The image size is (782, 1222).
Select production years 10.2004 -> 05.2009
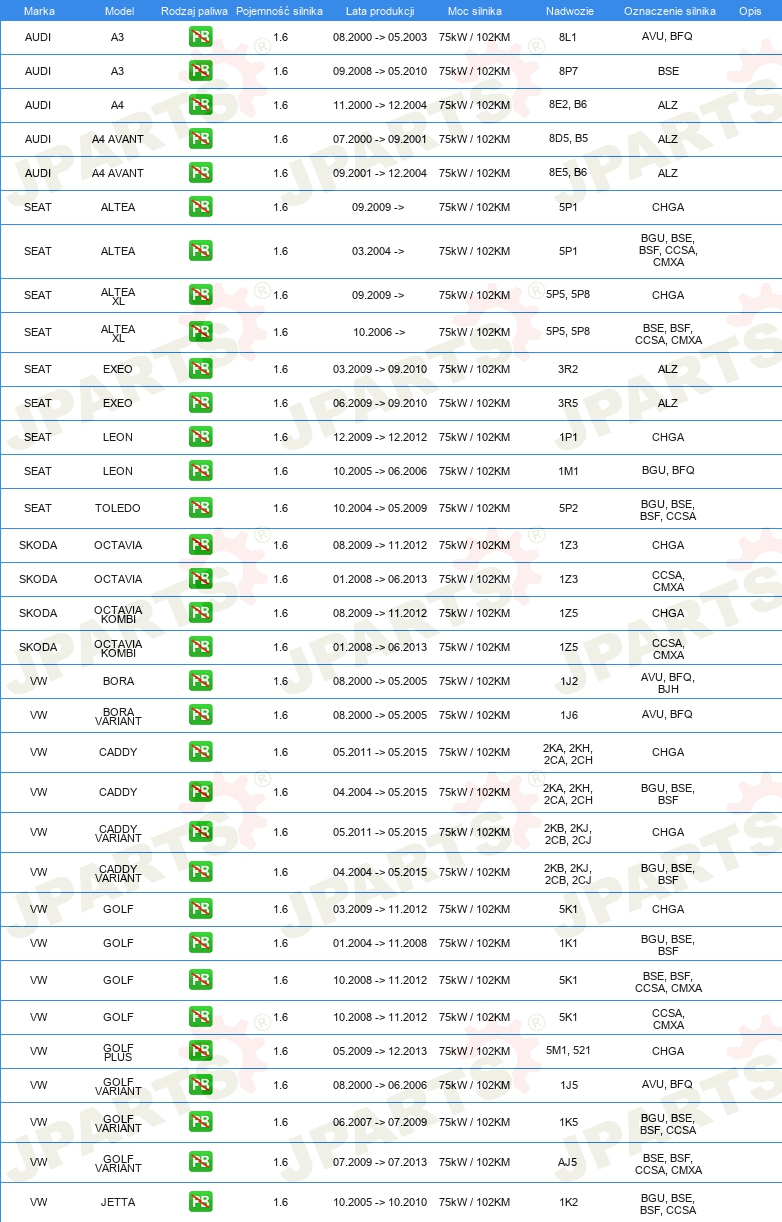point(380,508)
